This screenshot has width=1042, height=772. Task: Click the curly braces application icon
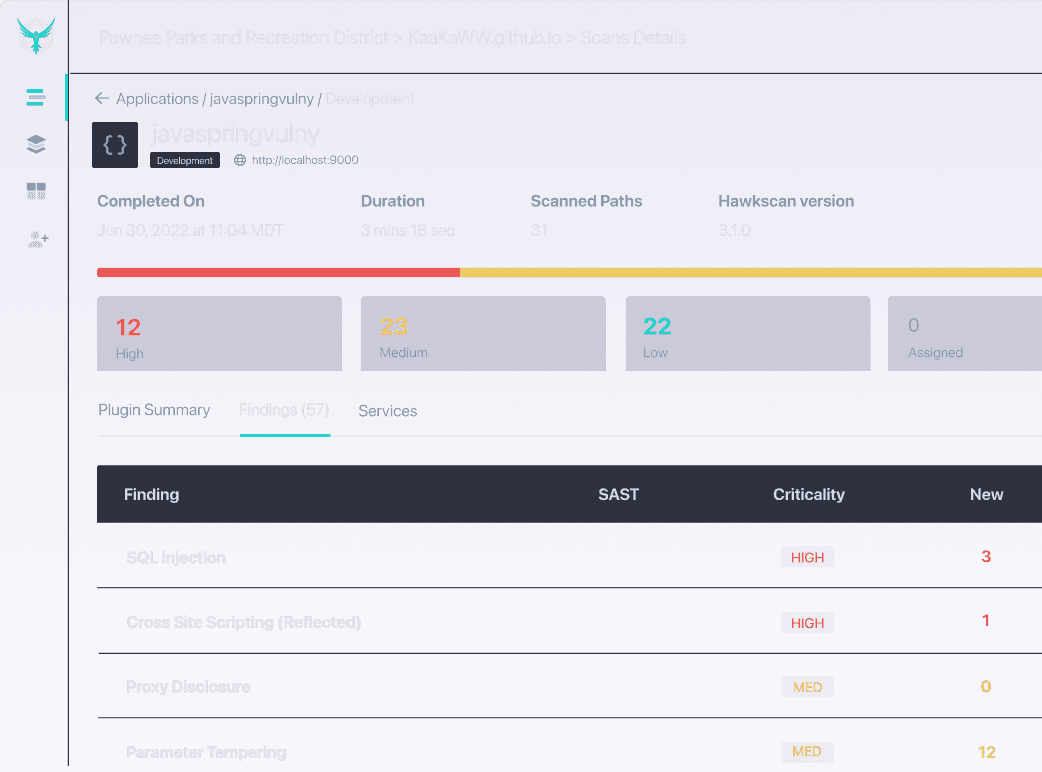[x=115, y=145]
